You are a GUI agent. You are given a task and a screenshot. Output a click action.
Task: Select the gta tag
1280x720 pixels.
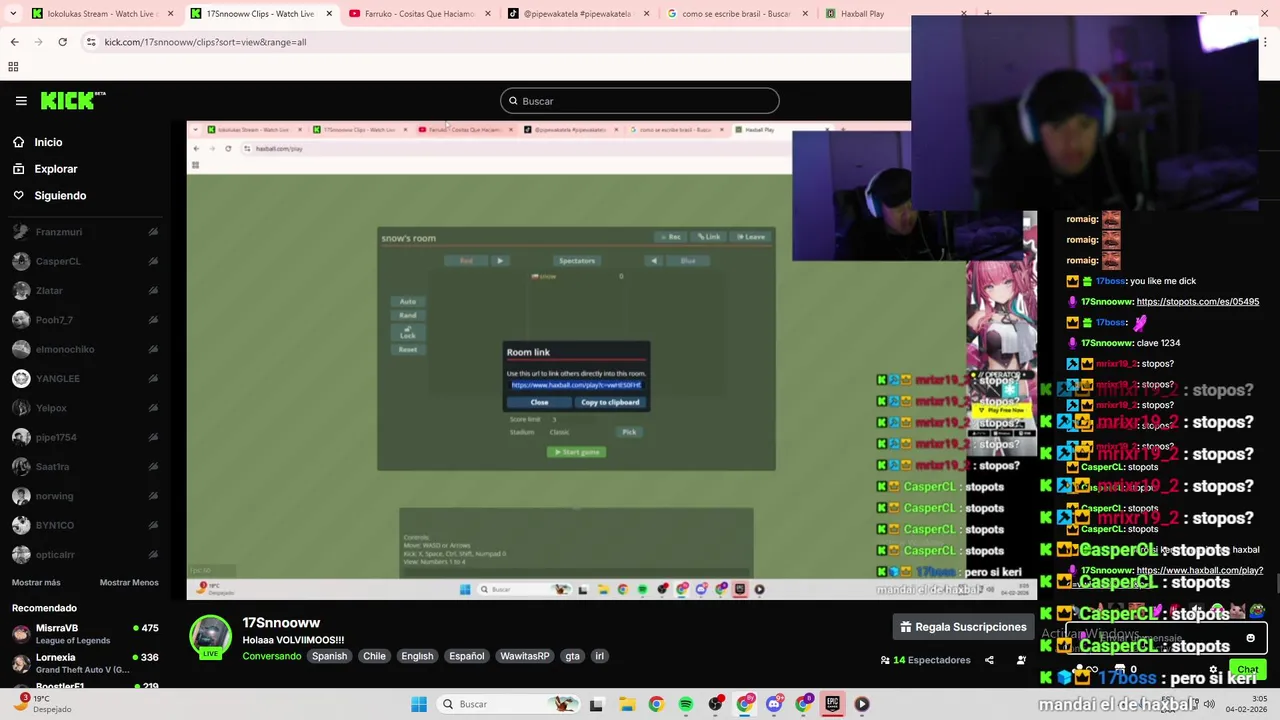(x=572, y=656)
